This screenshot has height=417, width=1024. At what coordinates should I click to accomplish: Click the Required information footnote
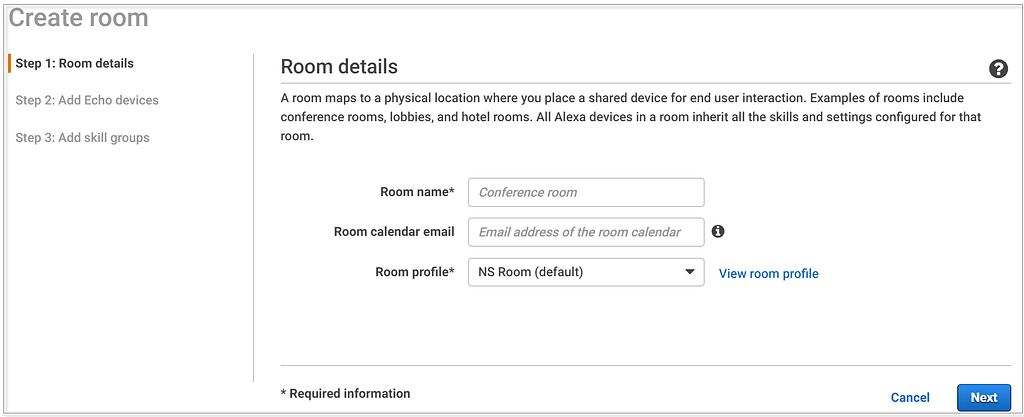(x=345, y=394)
